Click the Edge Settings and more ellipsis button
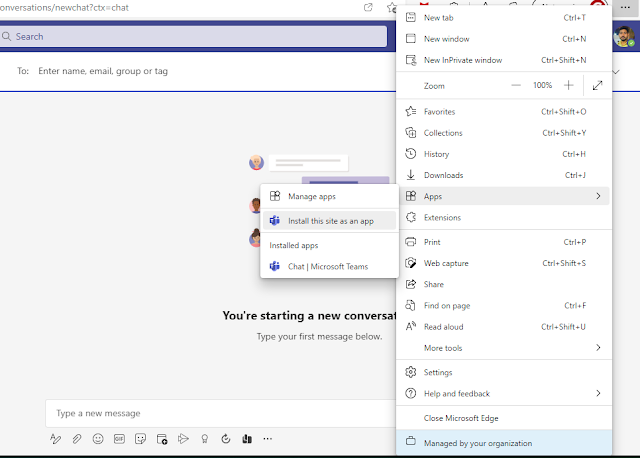This screenshot has width=640, height=458. click(x=625, y=7)
